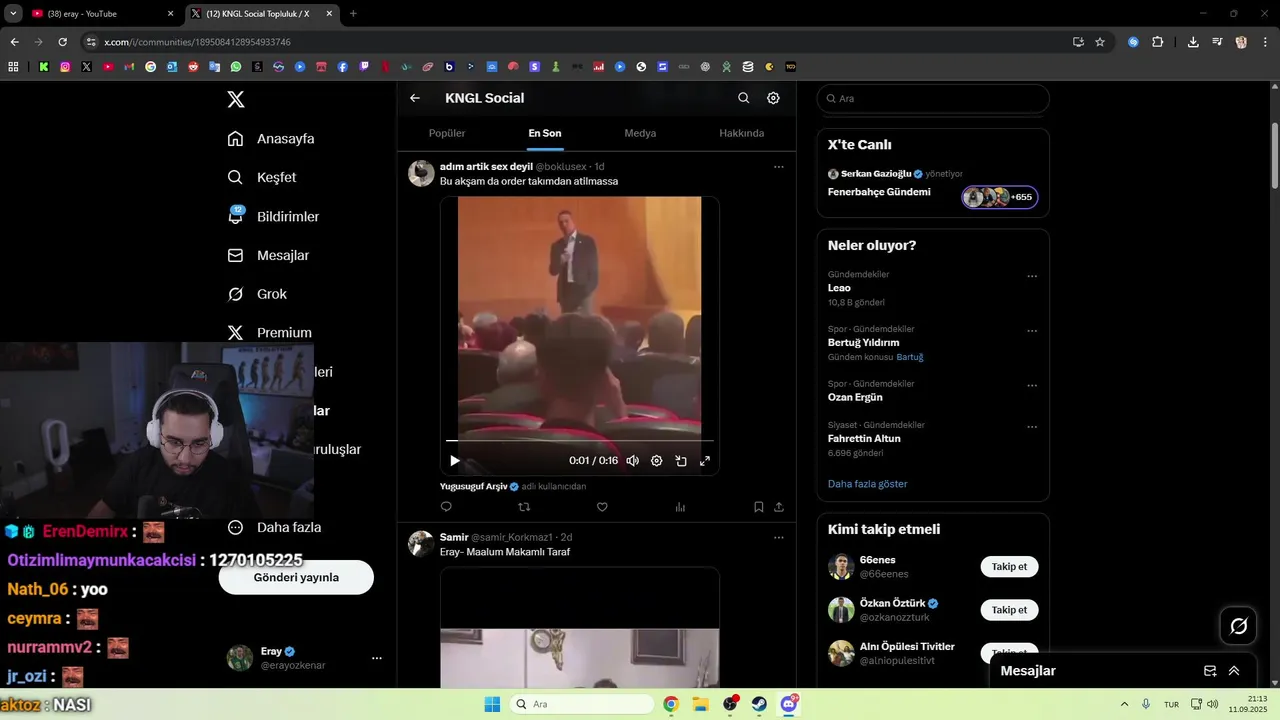
Task: Enter fullscreen on the video
Action: pos(705,461)
